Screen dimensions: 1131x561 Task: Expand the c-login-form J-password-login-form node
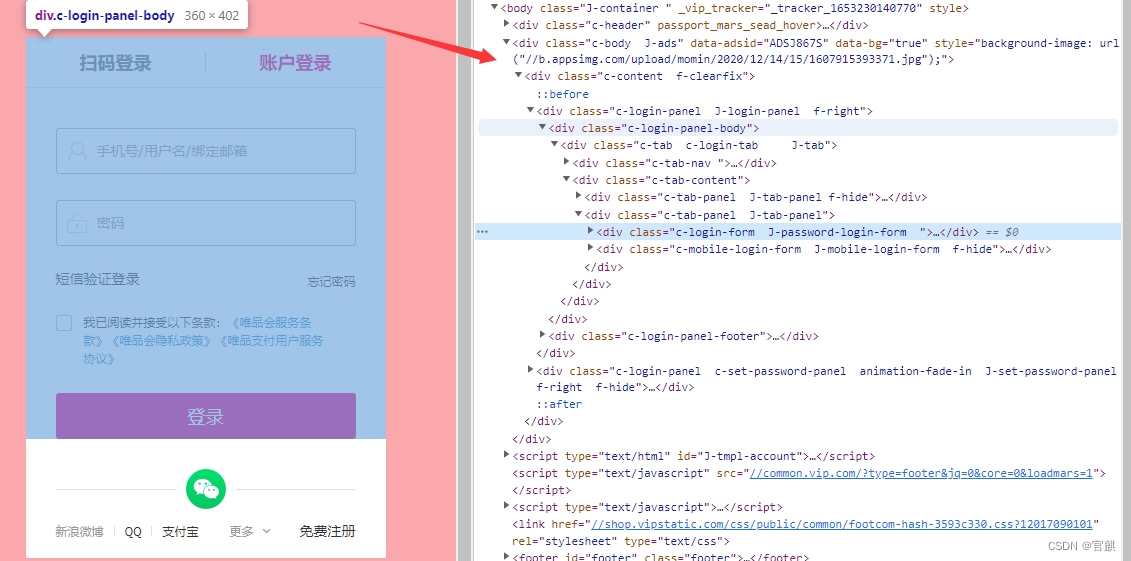click(x=591, y=231)
